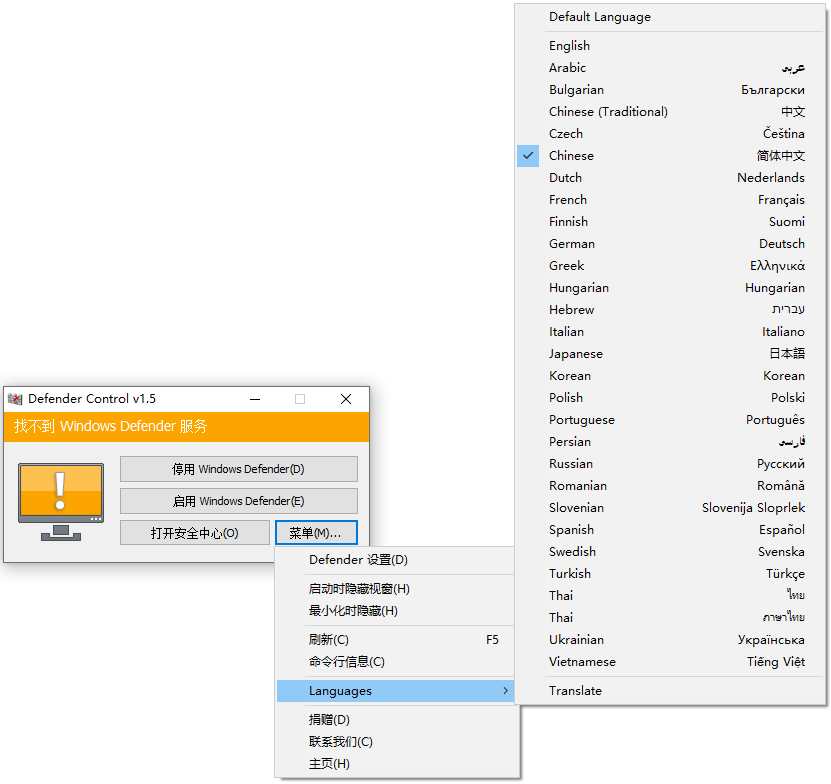The image size is (831, 784).
Task: Switch language to Dutch
Action: click(670, 178)
